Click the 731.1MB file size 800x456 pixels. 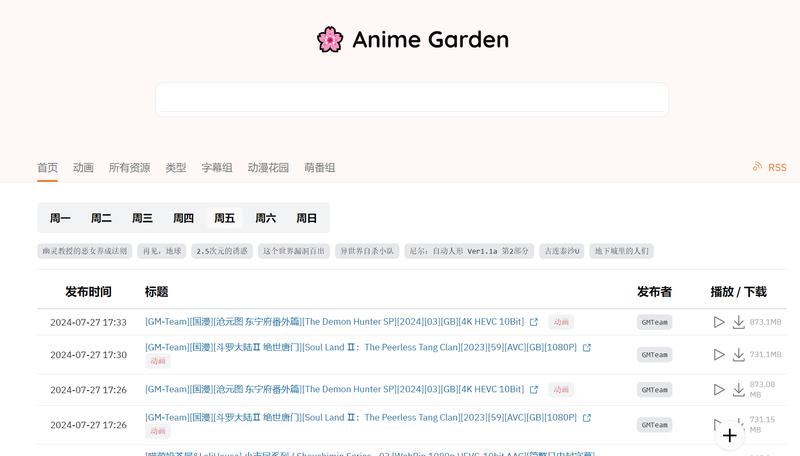tap(765, 354)
